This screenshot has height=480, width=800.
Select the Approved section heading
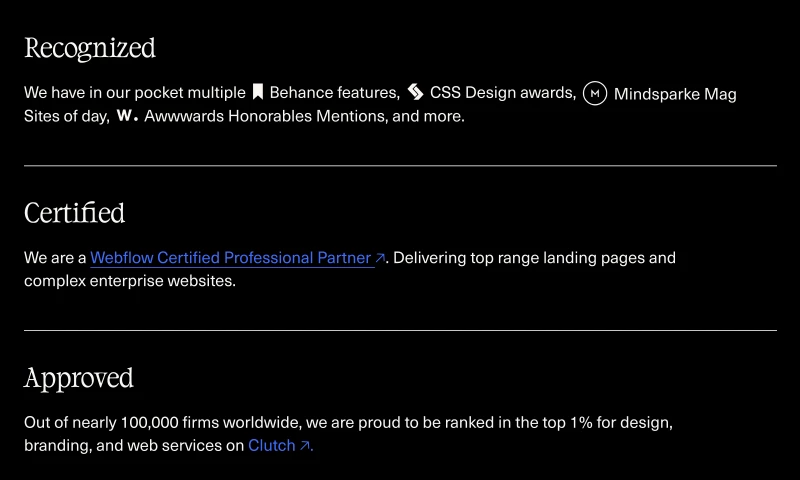pos(79,378)
